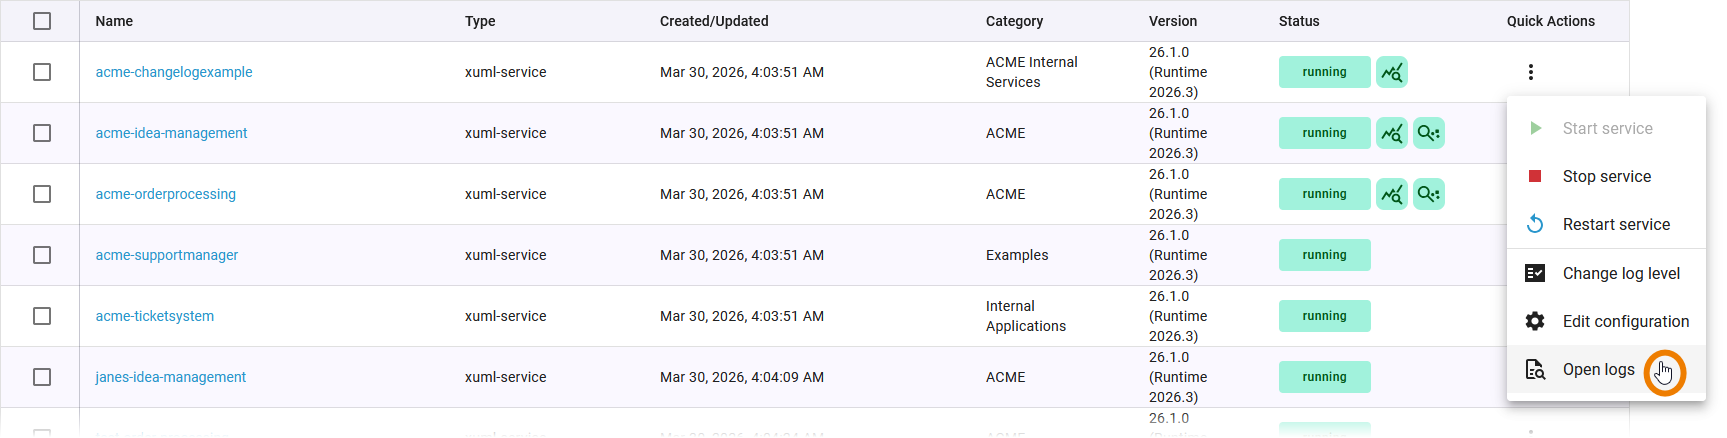This screenshot has height=438, width=1727.
Task: Click the red Stop service icon
Action: (x=1534, y=176)
